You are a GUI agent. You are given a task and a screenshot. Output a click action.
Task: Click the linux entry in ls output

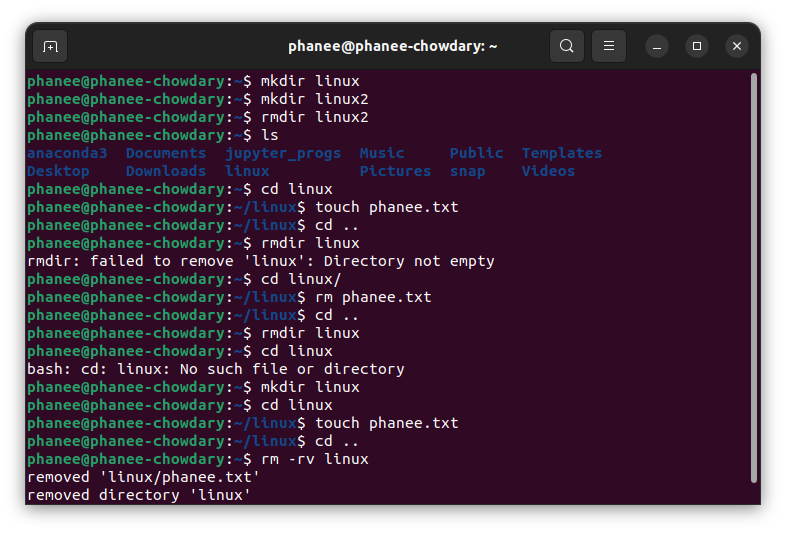pyautogui.click(x=247, y=171)
